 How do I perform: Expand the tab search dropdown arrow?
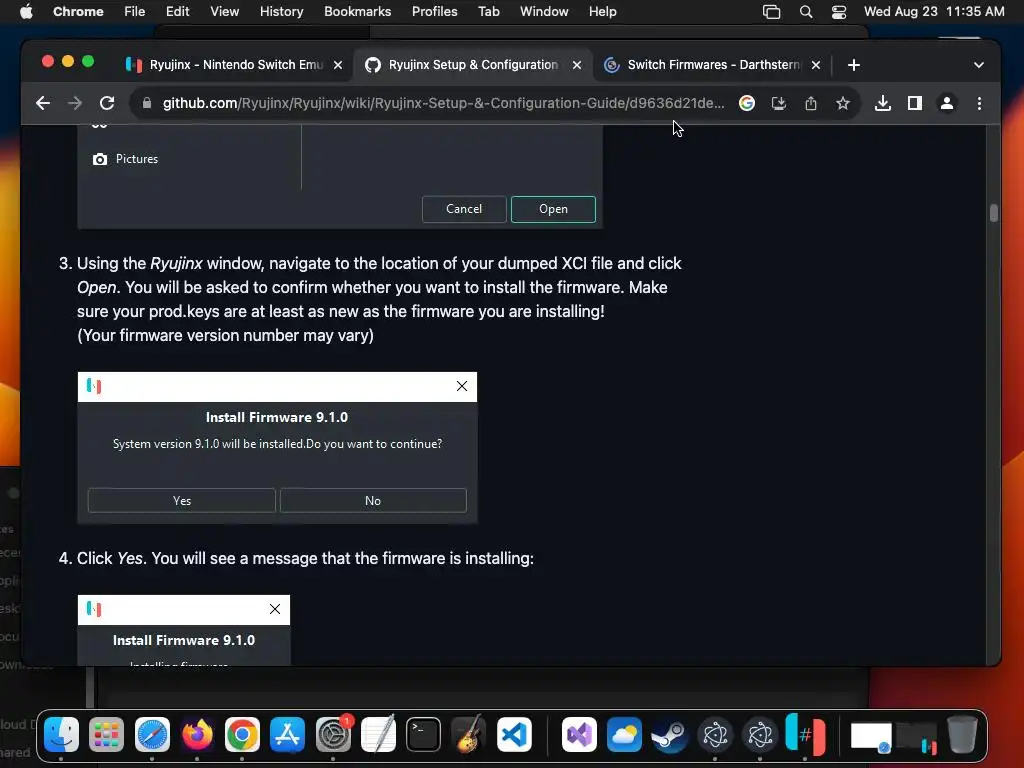tap(978, 65)
